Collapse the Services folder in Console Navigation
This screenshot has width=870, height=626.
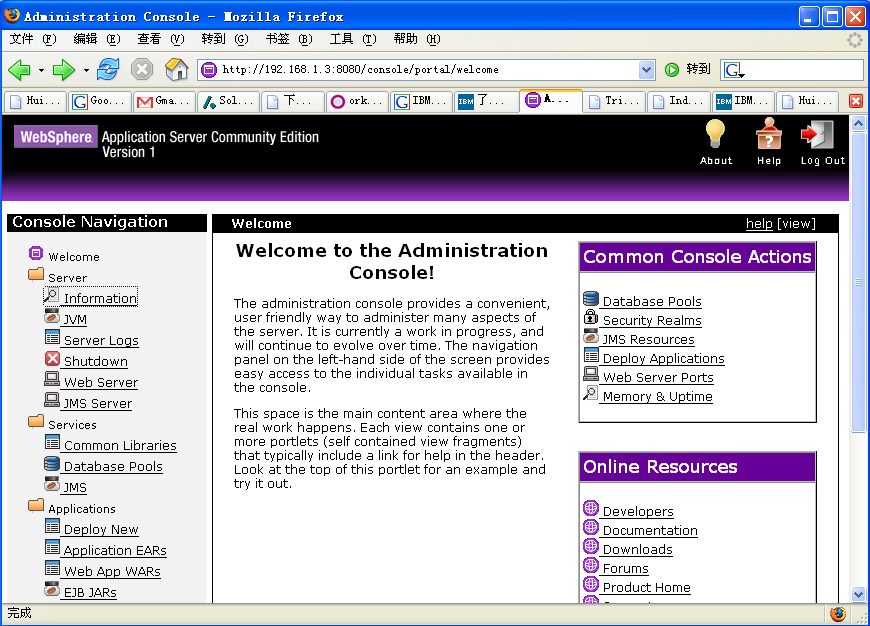pos(36,422)
